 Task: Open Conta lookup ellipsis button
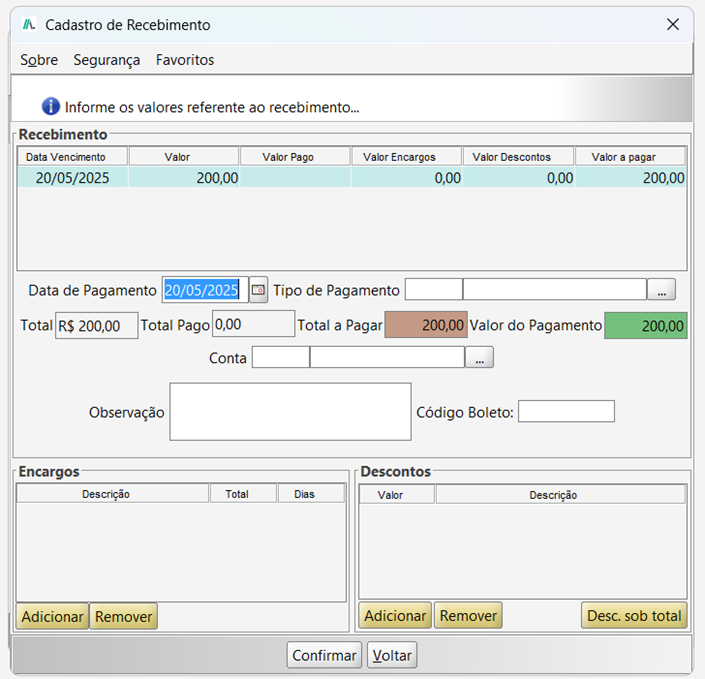(x=479, y=357)
